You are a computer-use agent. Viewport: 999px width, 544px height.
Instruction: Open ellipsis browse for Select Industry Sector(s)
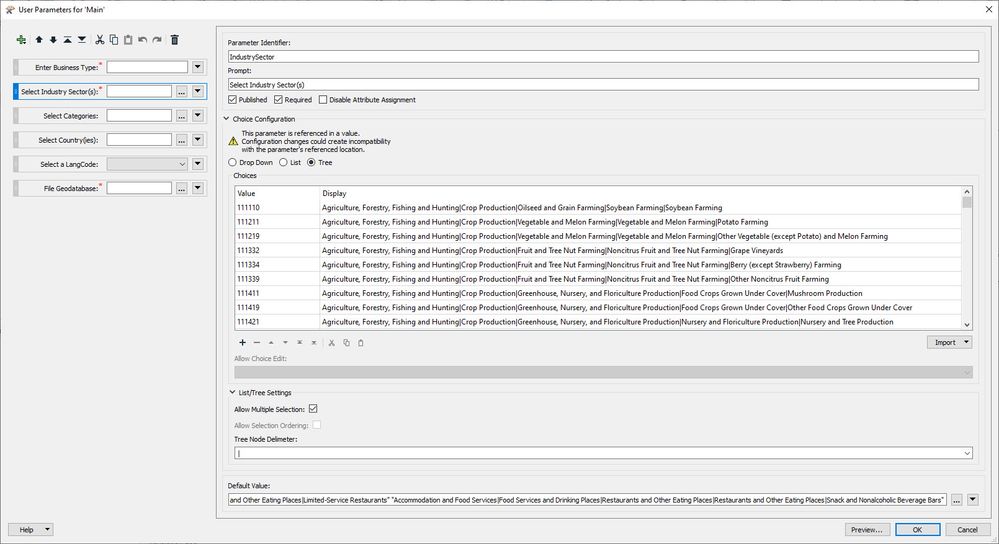tap(182, 92)
